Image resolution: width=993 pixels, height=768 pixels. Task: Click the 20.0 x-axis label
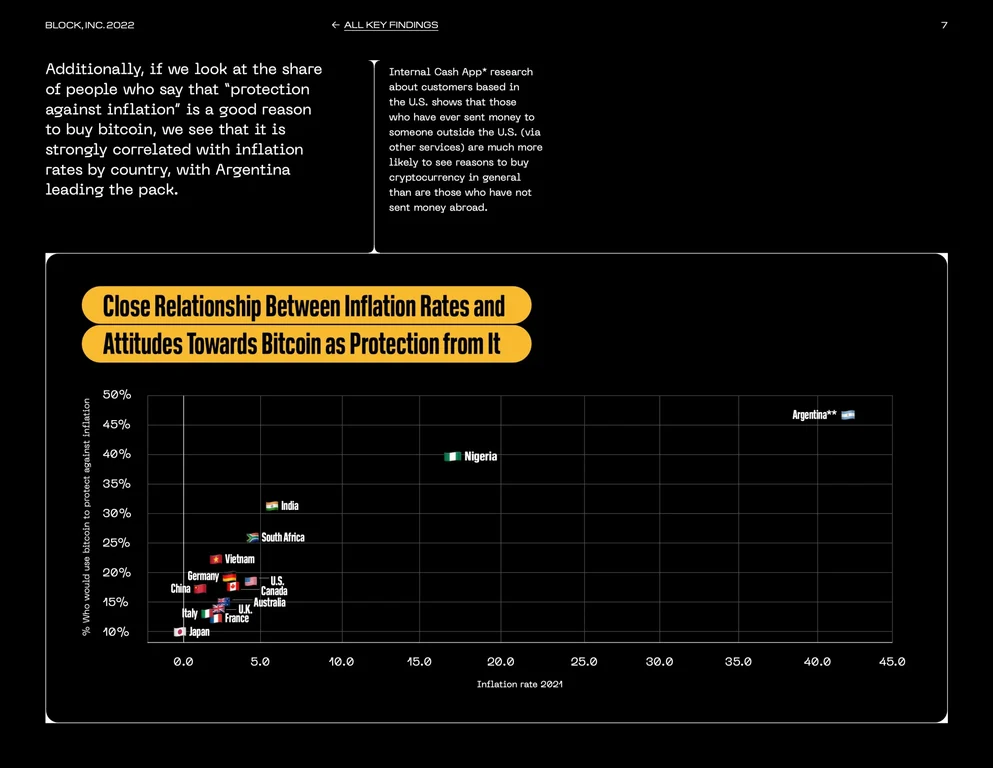click(x=500, y=662)
